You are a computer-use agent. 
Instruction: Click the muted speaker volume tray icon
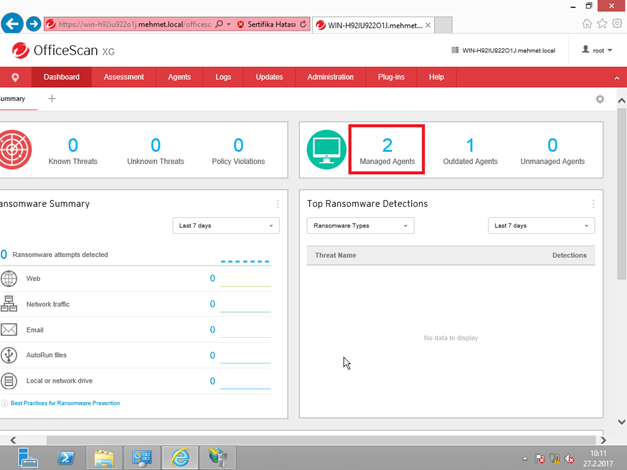click(569, 458)
